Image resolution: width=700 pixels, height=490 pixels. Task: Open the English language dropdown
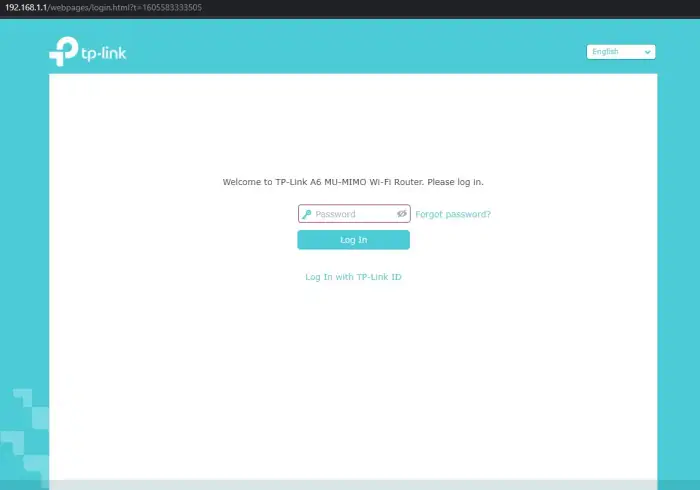[x=620, y=52]
